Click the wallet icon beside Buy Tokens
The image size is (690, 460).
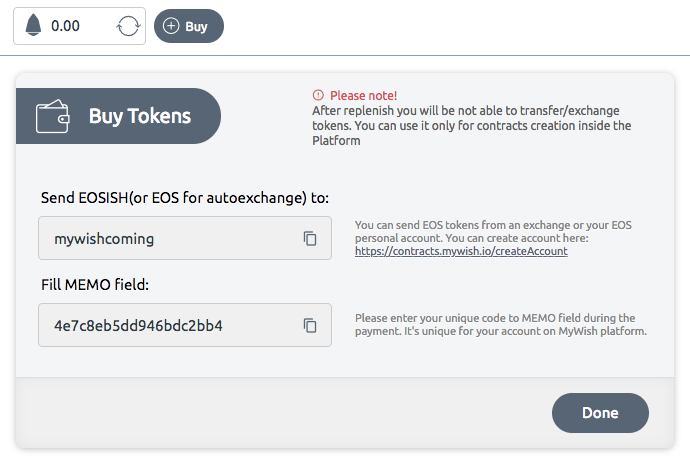(x=52, y=116)
